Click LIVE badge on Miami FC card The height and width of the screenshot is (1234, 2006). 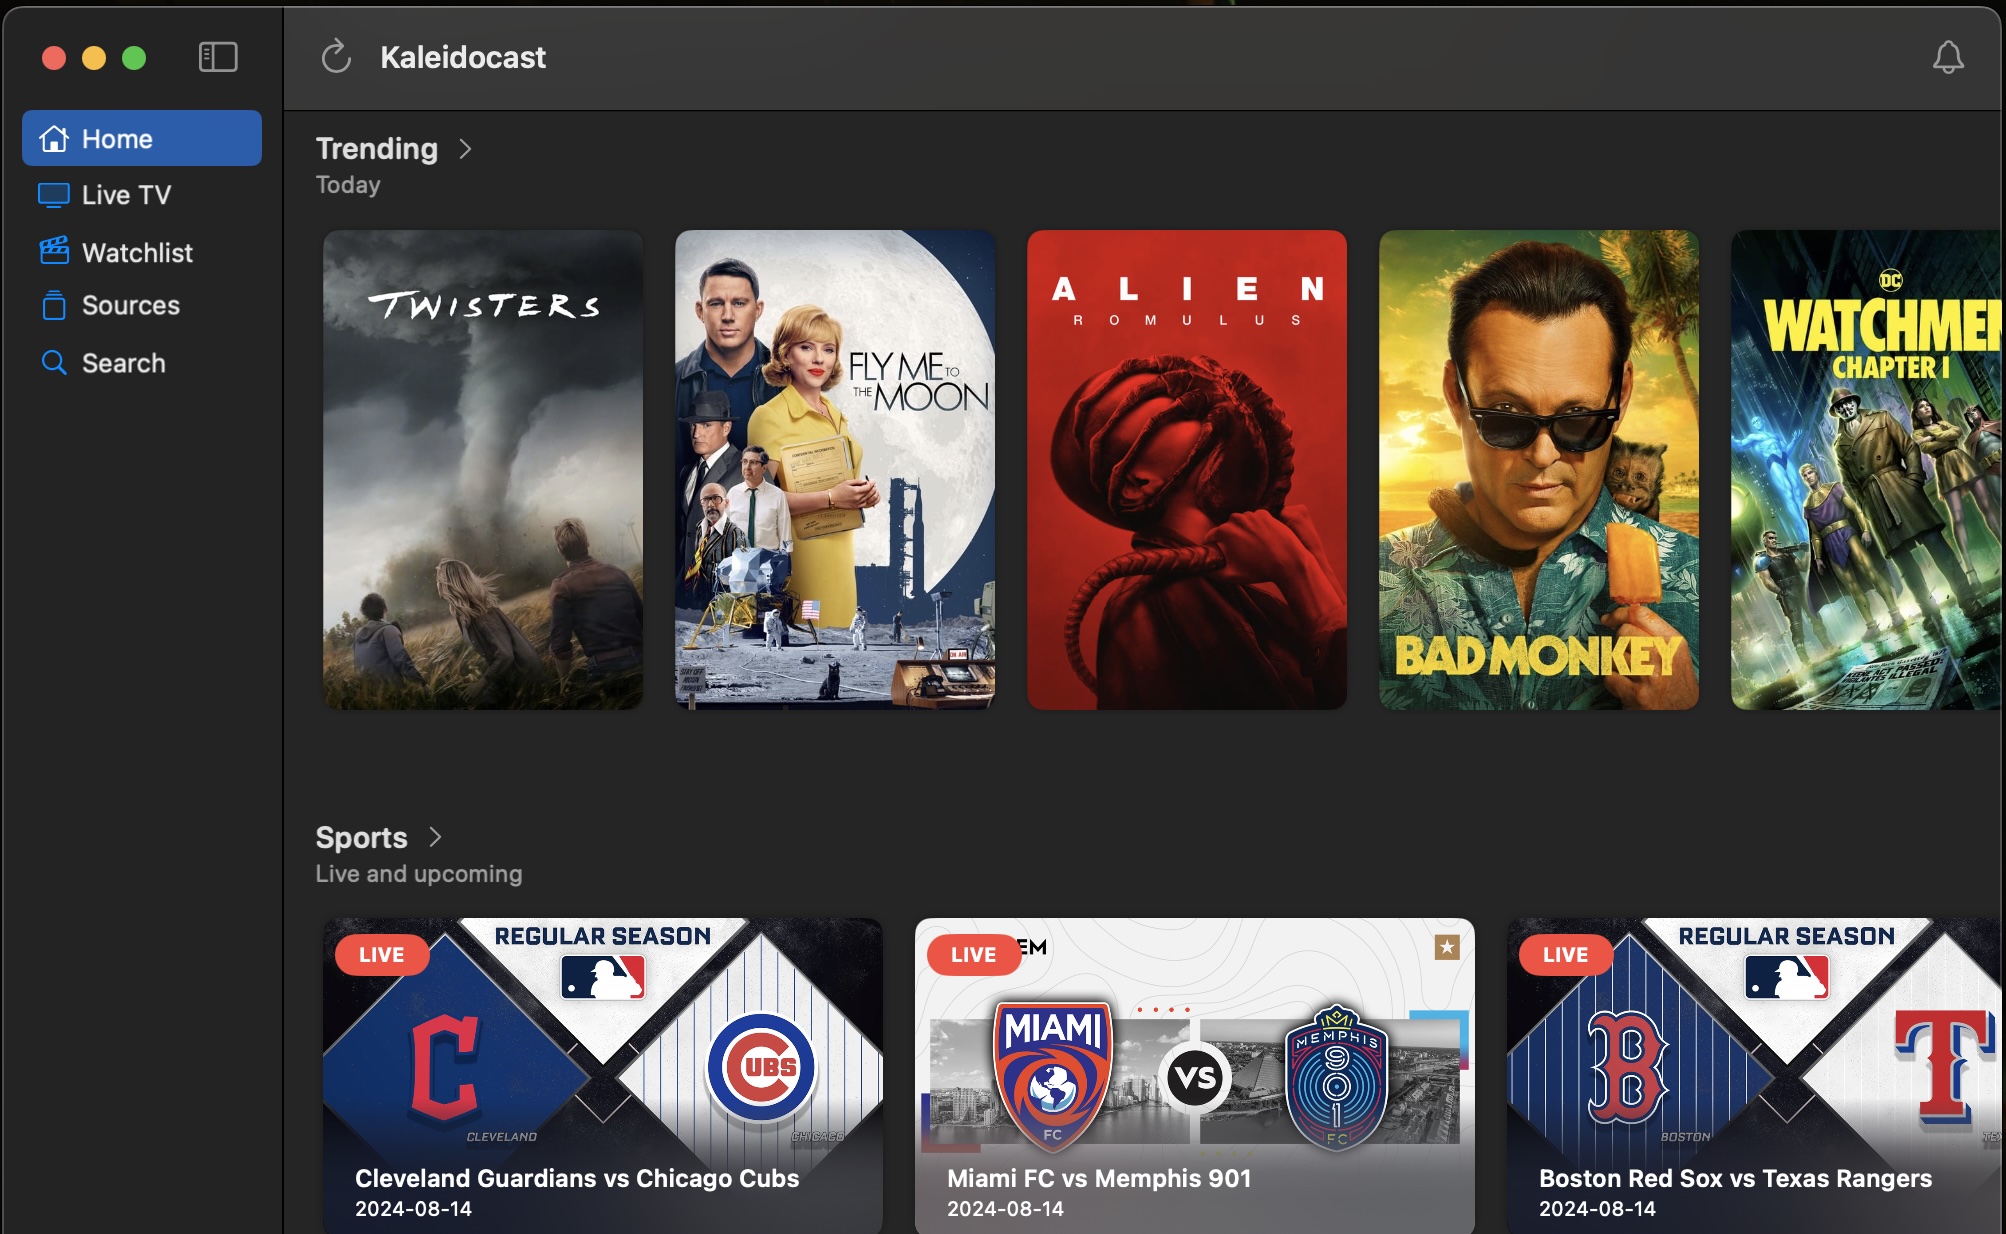(x=974, y=955)
